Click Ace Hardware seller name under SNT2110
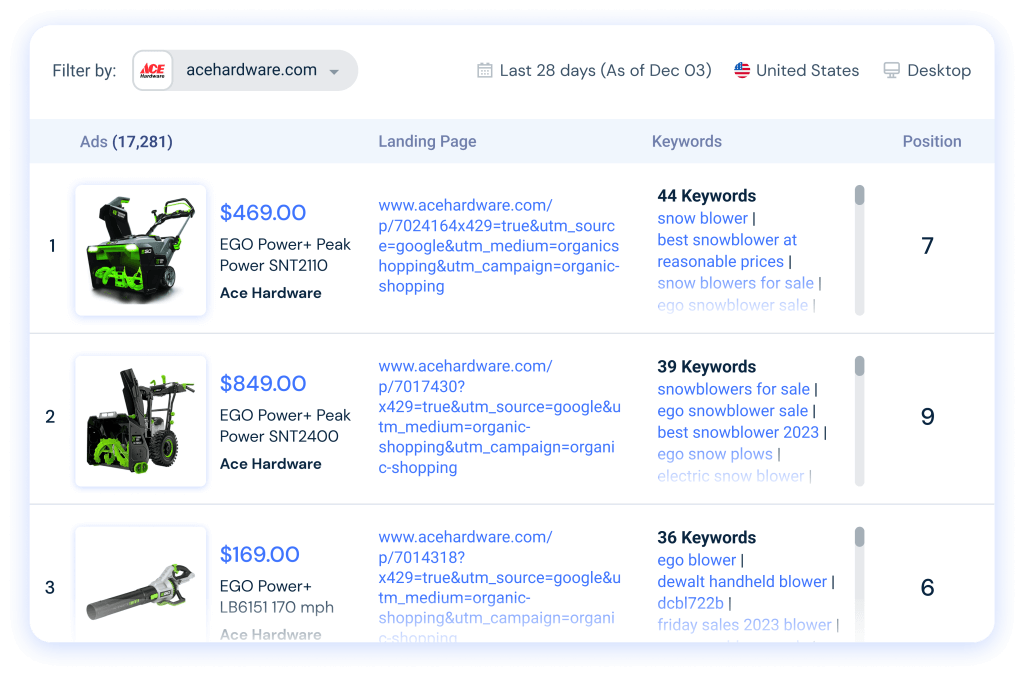The height and width of the screenshot is (676, 1024). (270, 293)
